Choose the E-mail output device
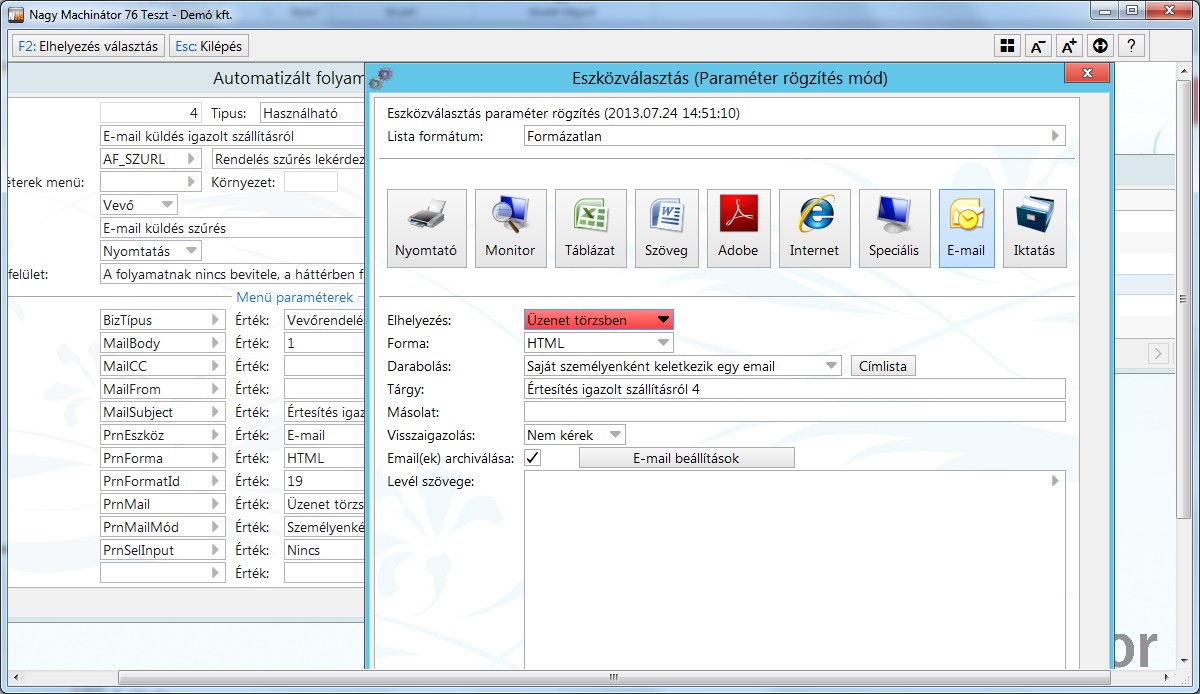 pos(966,228)
